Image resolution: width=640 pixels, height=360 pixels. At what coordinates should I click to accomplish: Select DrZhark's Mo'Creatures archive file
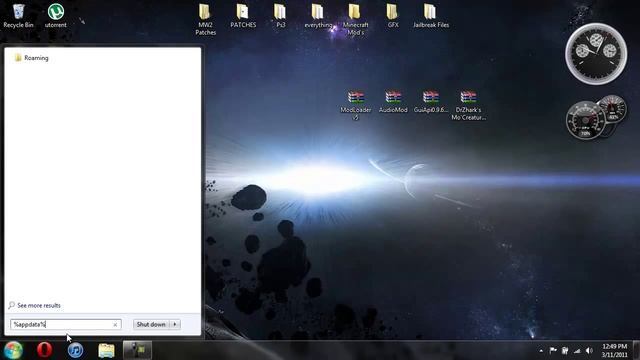tap(469, 105)
